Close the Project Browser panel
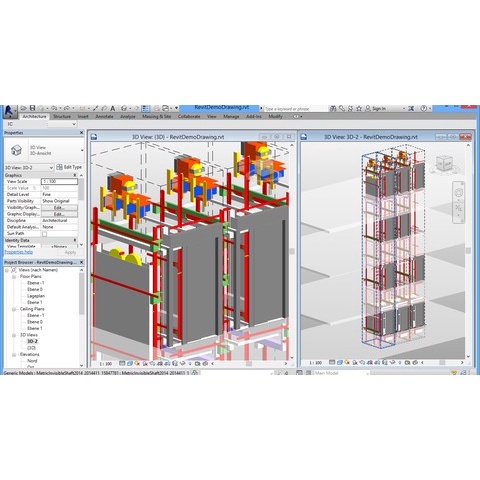Screen dimensions: 480x480 click(81, 262)
